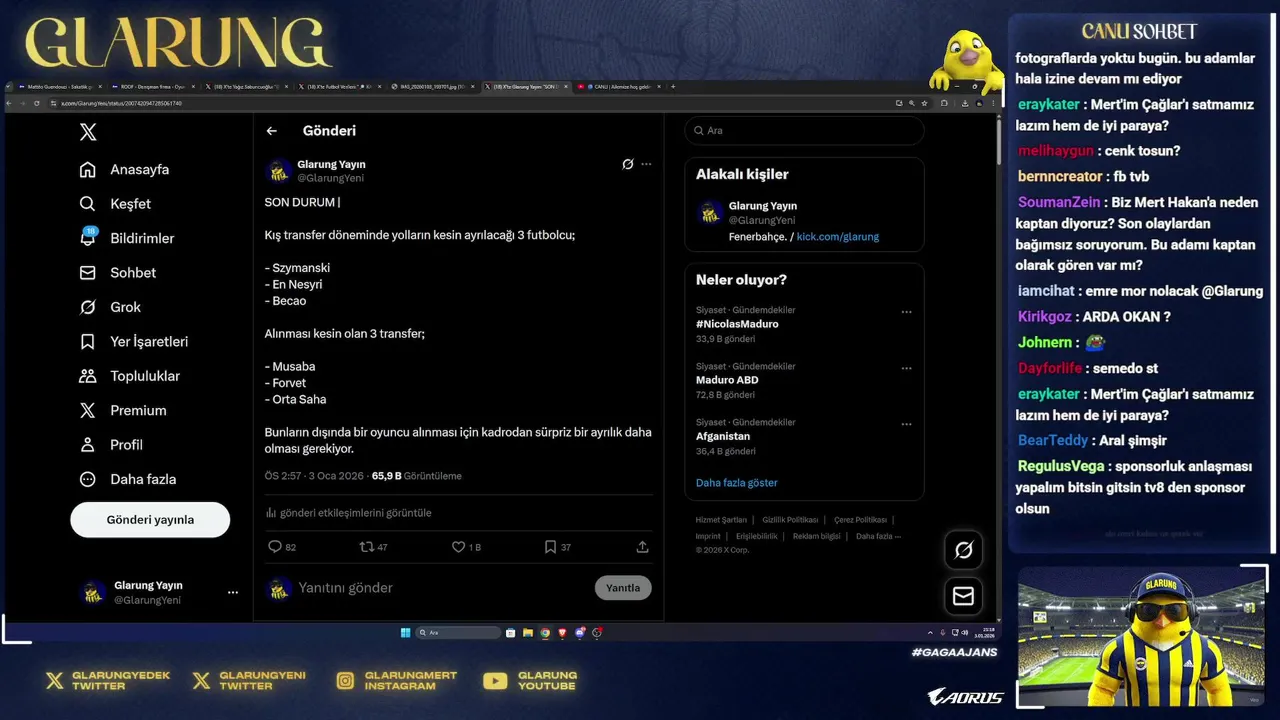This screenshot has width=1280, height=720.
Task: Click browser reload button
Action: click(37, 102)
